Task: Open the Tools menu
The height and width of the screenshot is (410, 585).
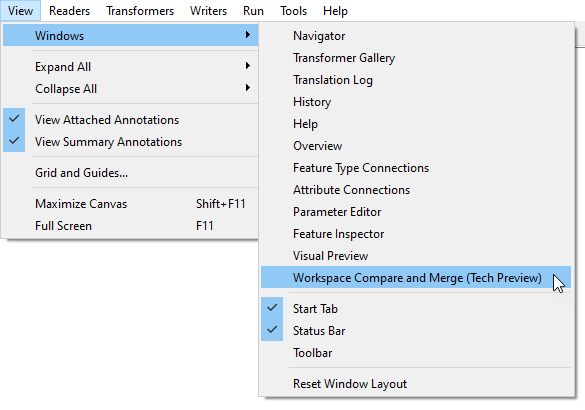Action: click(294, 10)
